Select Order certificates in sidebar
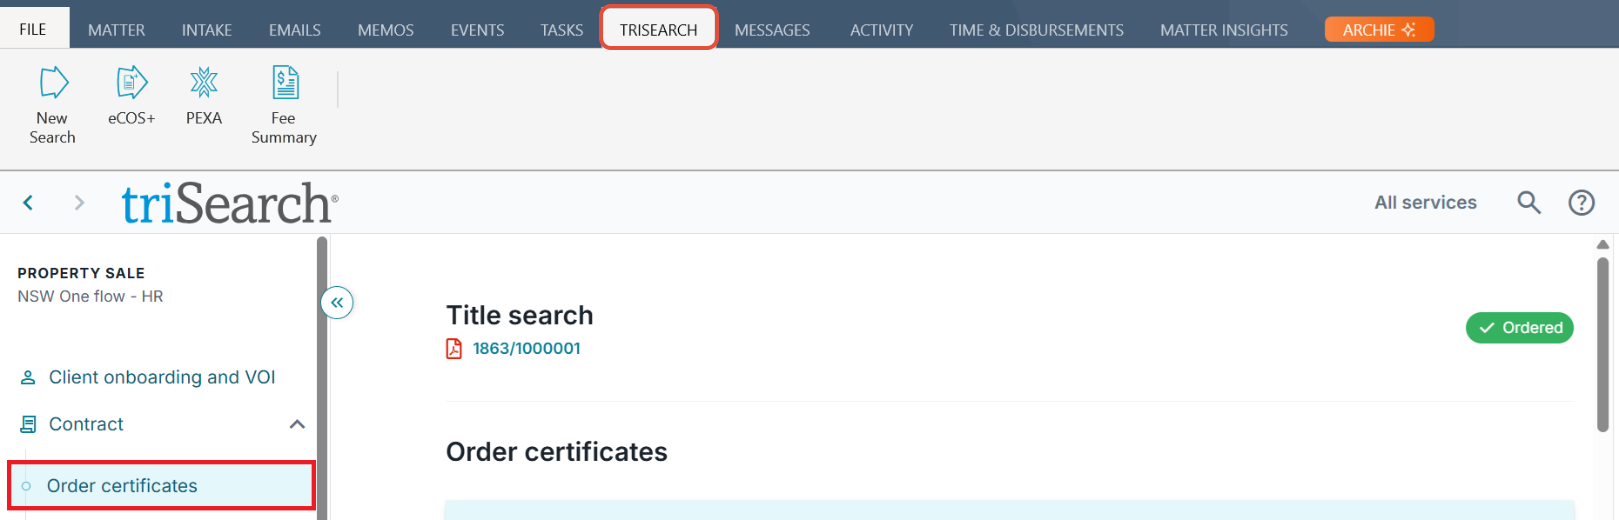The image size is (1619, 520). [x=122, y=486]
